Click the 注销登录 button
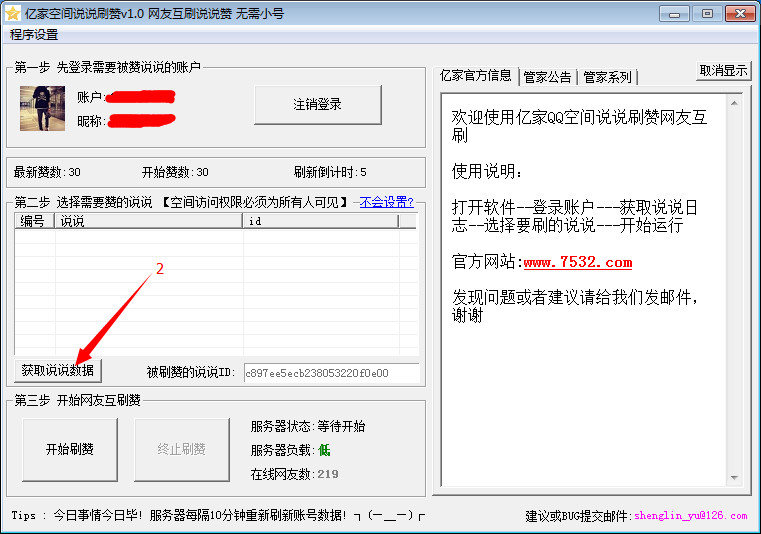The image size is (761, 534). coord(317,104)
